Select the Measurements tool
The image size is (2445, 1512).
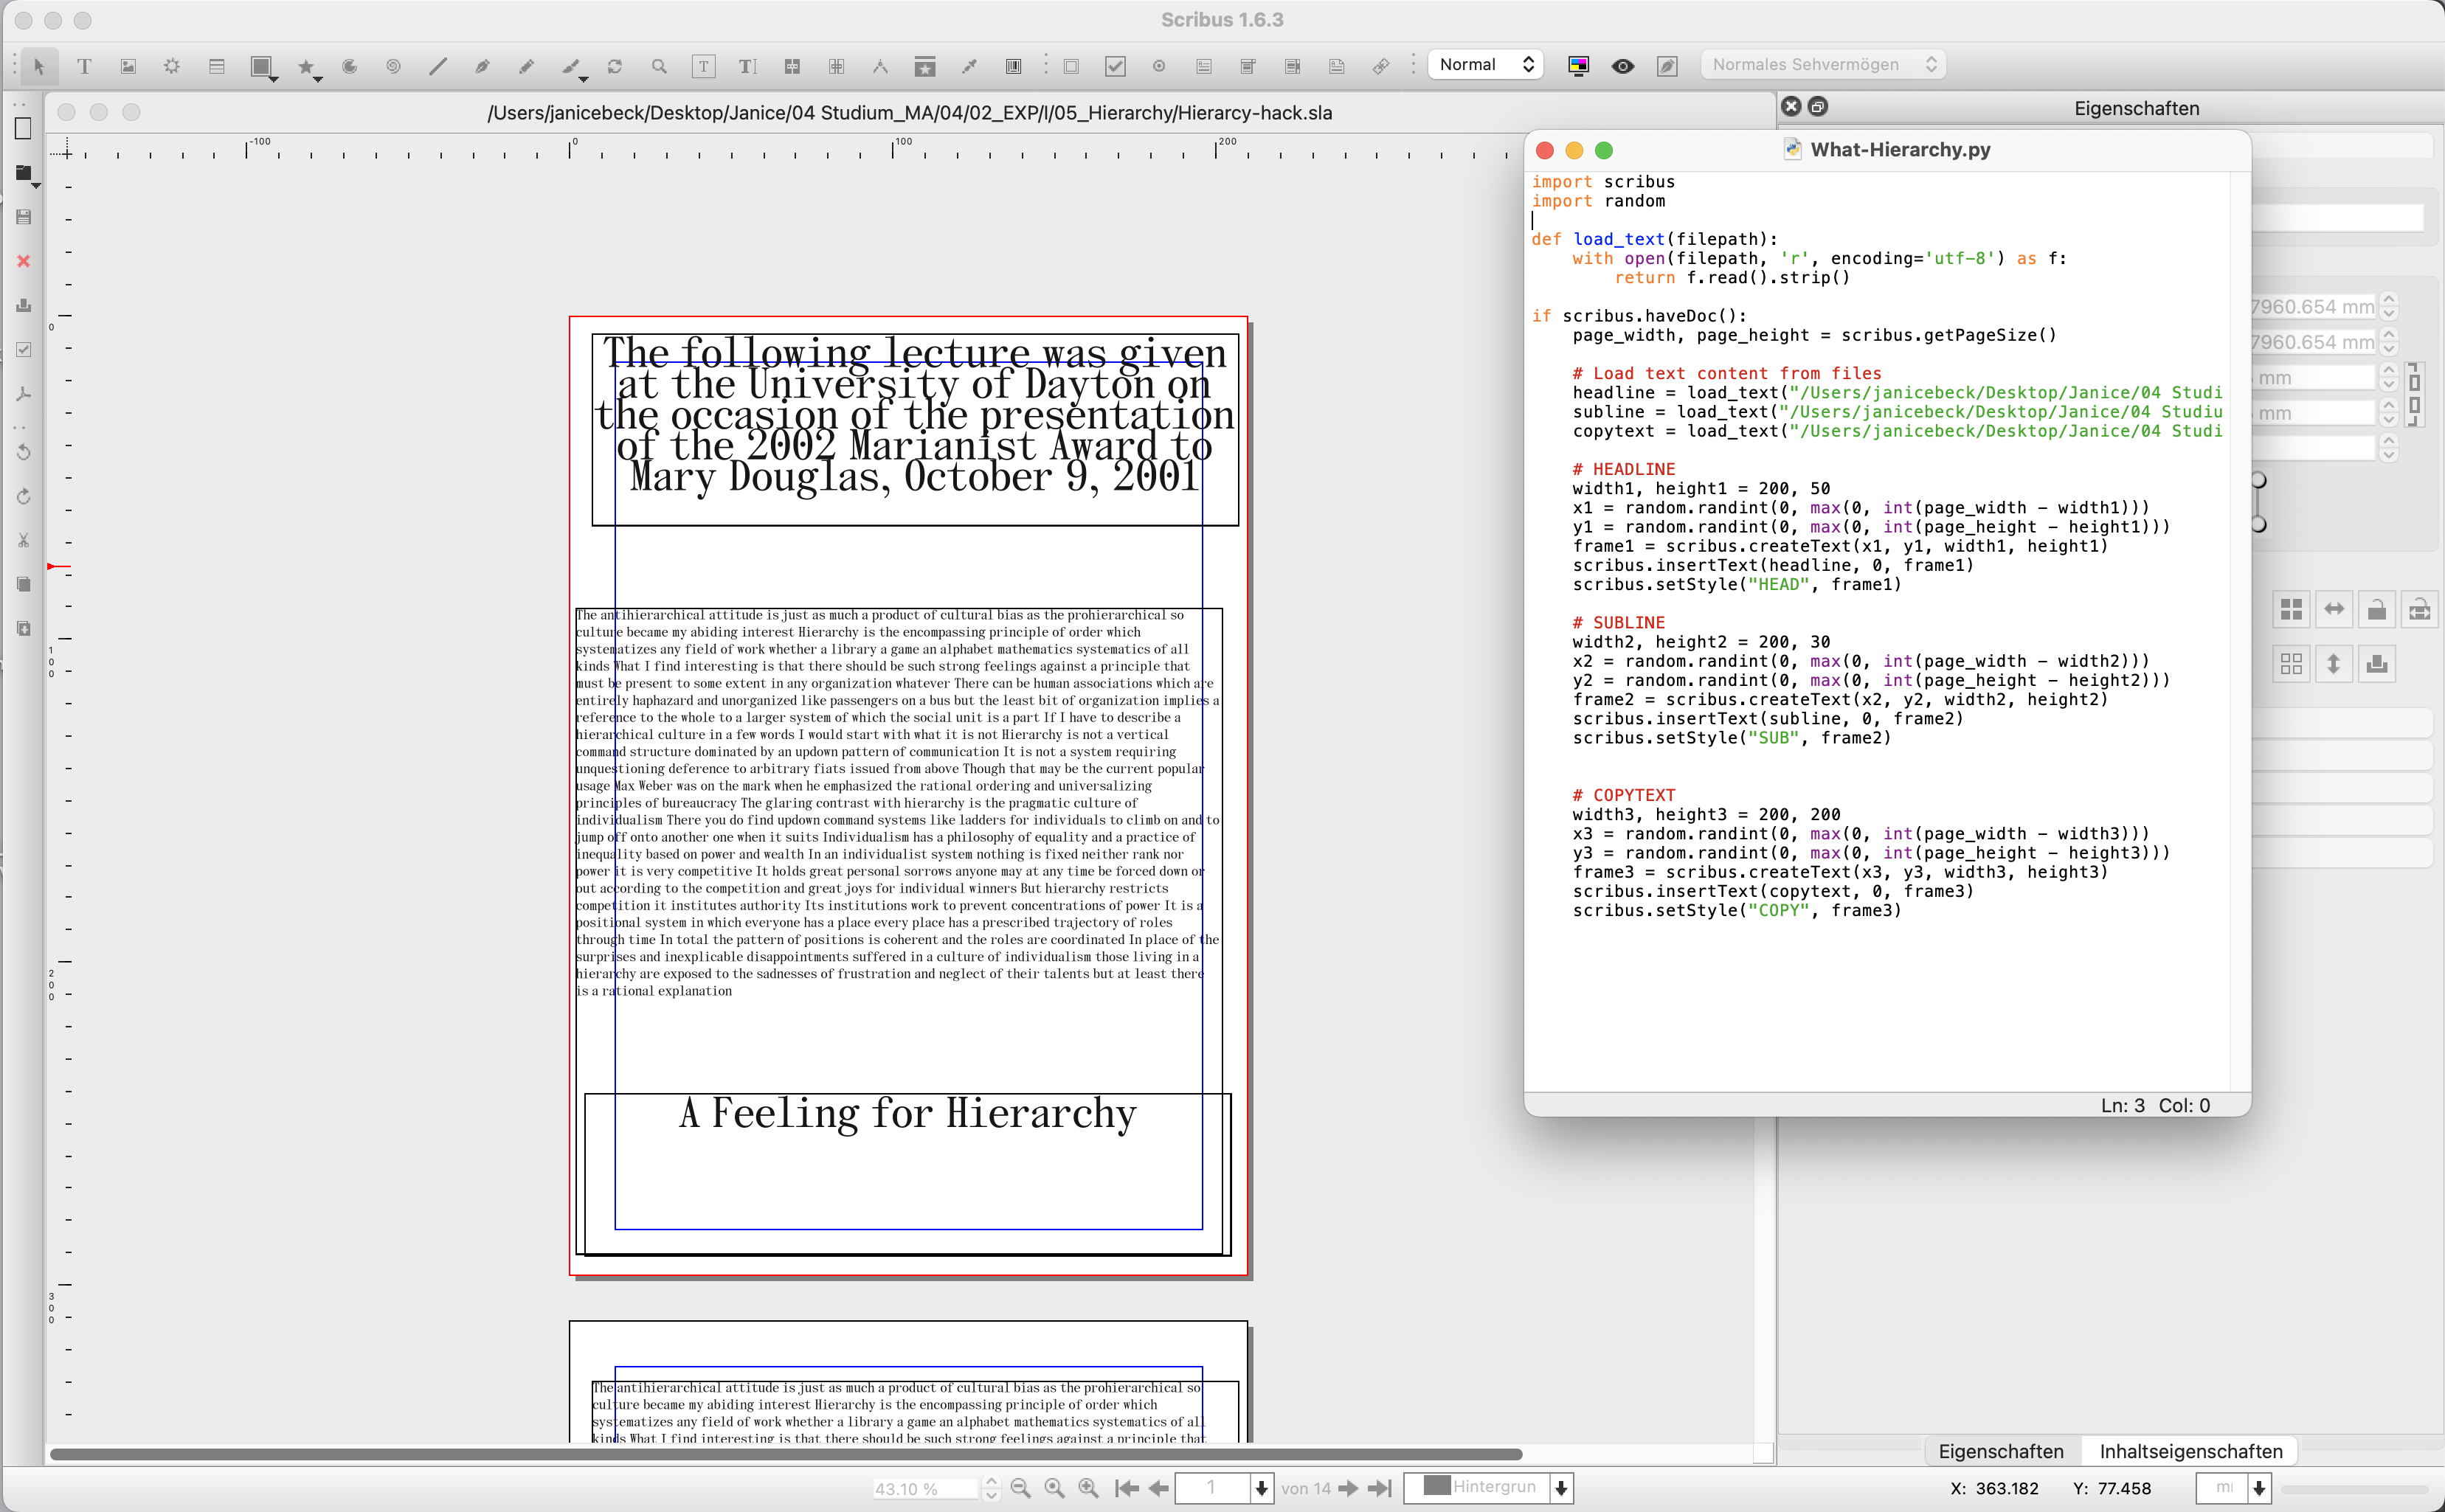[880, 66]
